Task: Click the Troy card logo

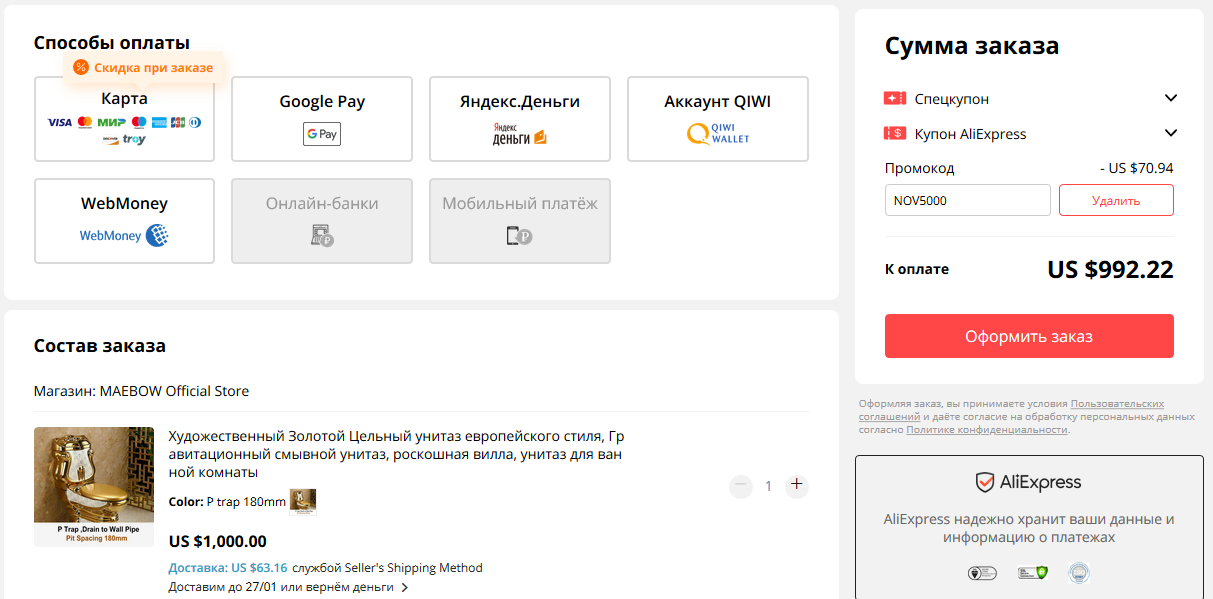Action: click(x=134, y=140)
